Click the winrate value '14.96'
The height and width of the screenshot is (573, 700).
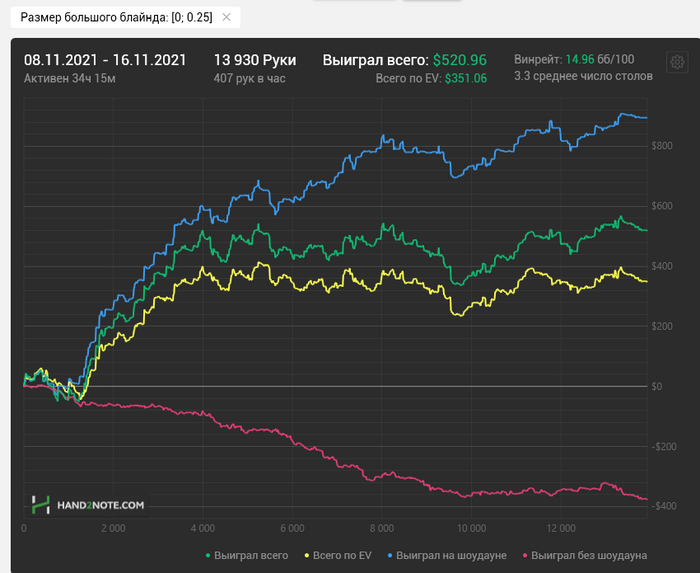pyautogui.click(x=580, y=59)
